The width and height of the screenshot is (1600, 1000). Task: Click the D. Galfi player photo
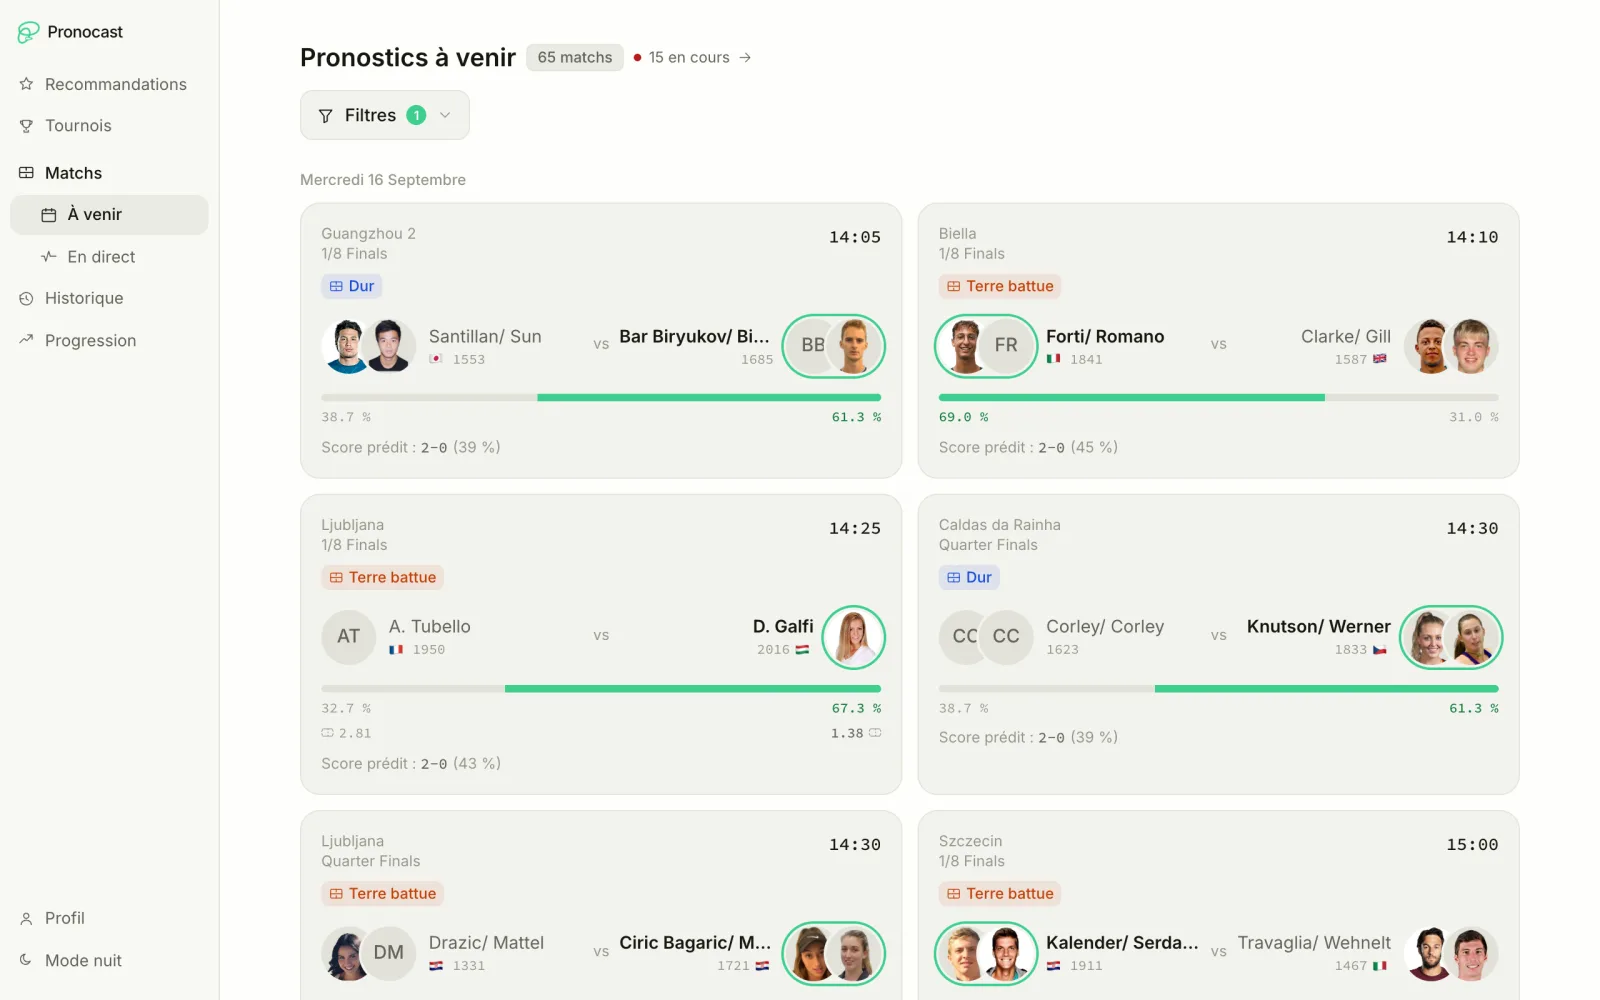[854, 637]
